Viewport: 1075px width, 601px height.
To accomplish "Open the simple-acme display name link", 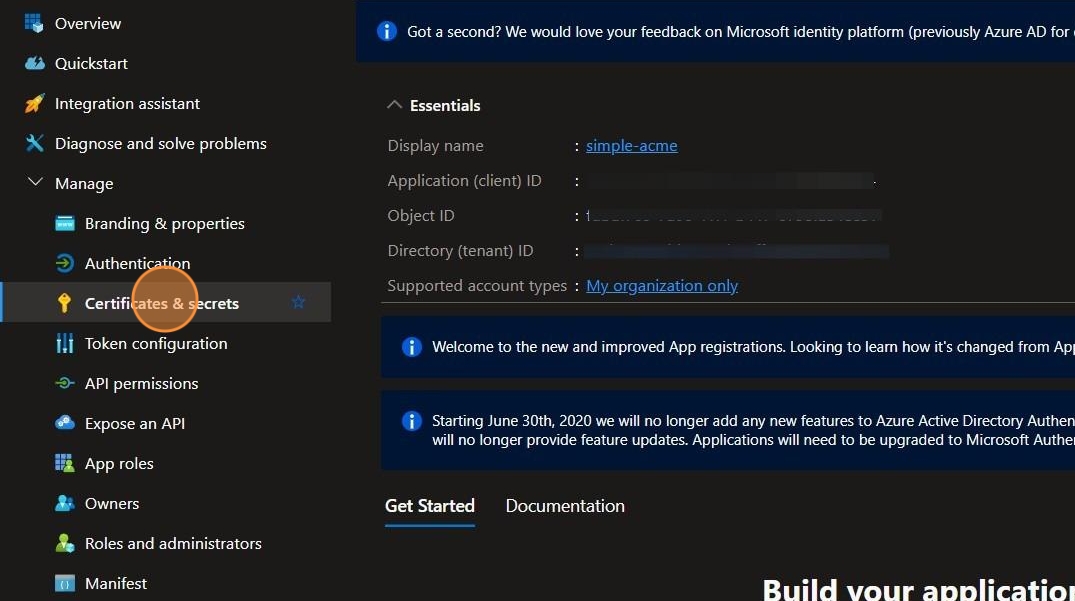I will point(631,145).
